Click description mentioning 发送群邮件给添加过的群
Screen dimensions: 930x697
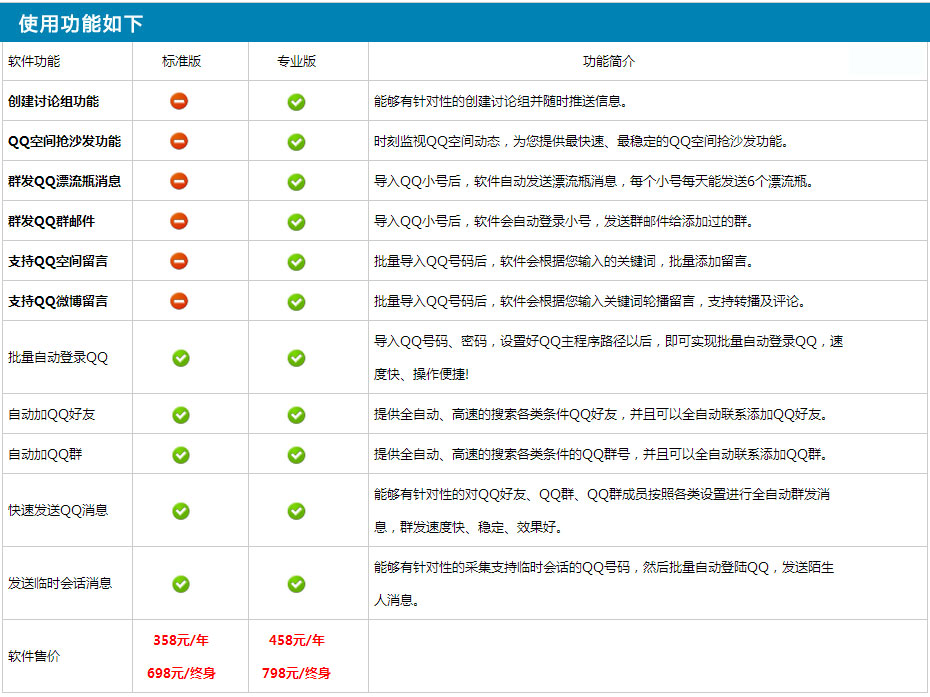pos(563,221)
